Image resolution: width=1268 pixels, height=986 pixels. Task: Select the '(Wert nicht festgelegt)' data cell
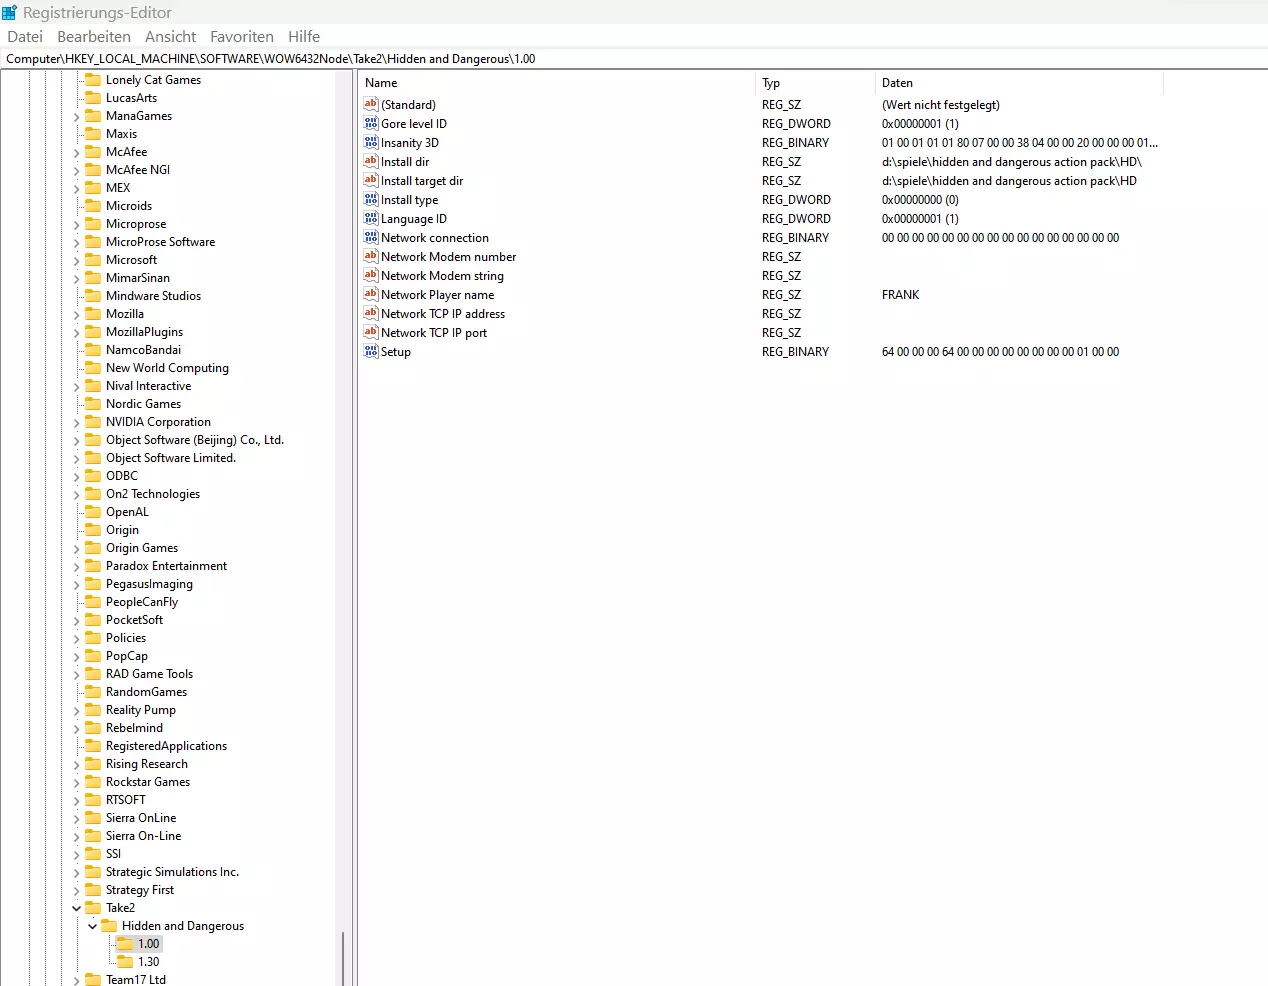pos(940,104)
